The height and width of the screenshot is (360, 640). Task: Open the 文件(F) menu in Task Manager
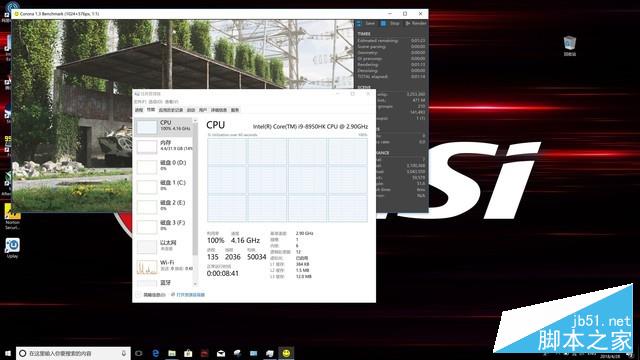coord(140,102)
